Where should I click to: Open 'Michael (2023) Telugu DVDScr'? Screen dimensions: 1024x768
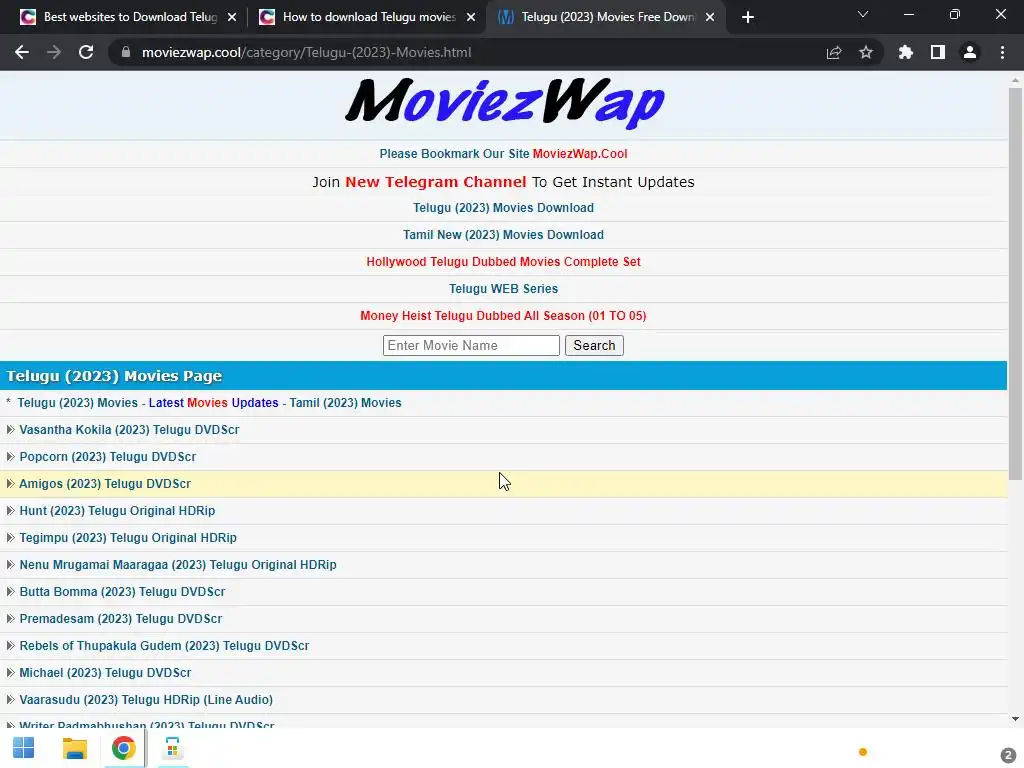tap(105, 673)
